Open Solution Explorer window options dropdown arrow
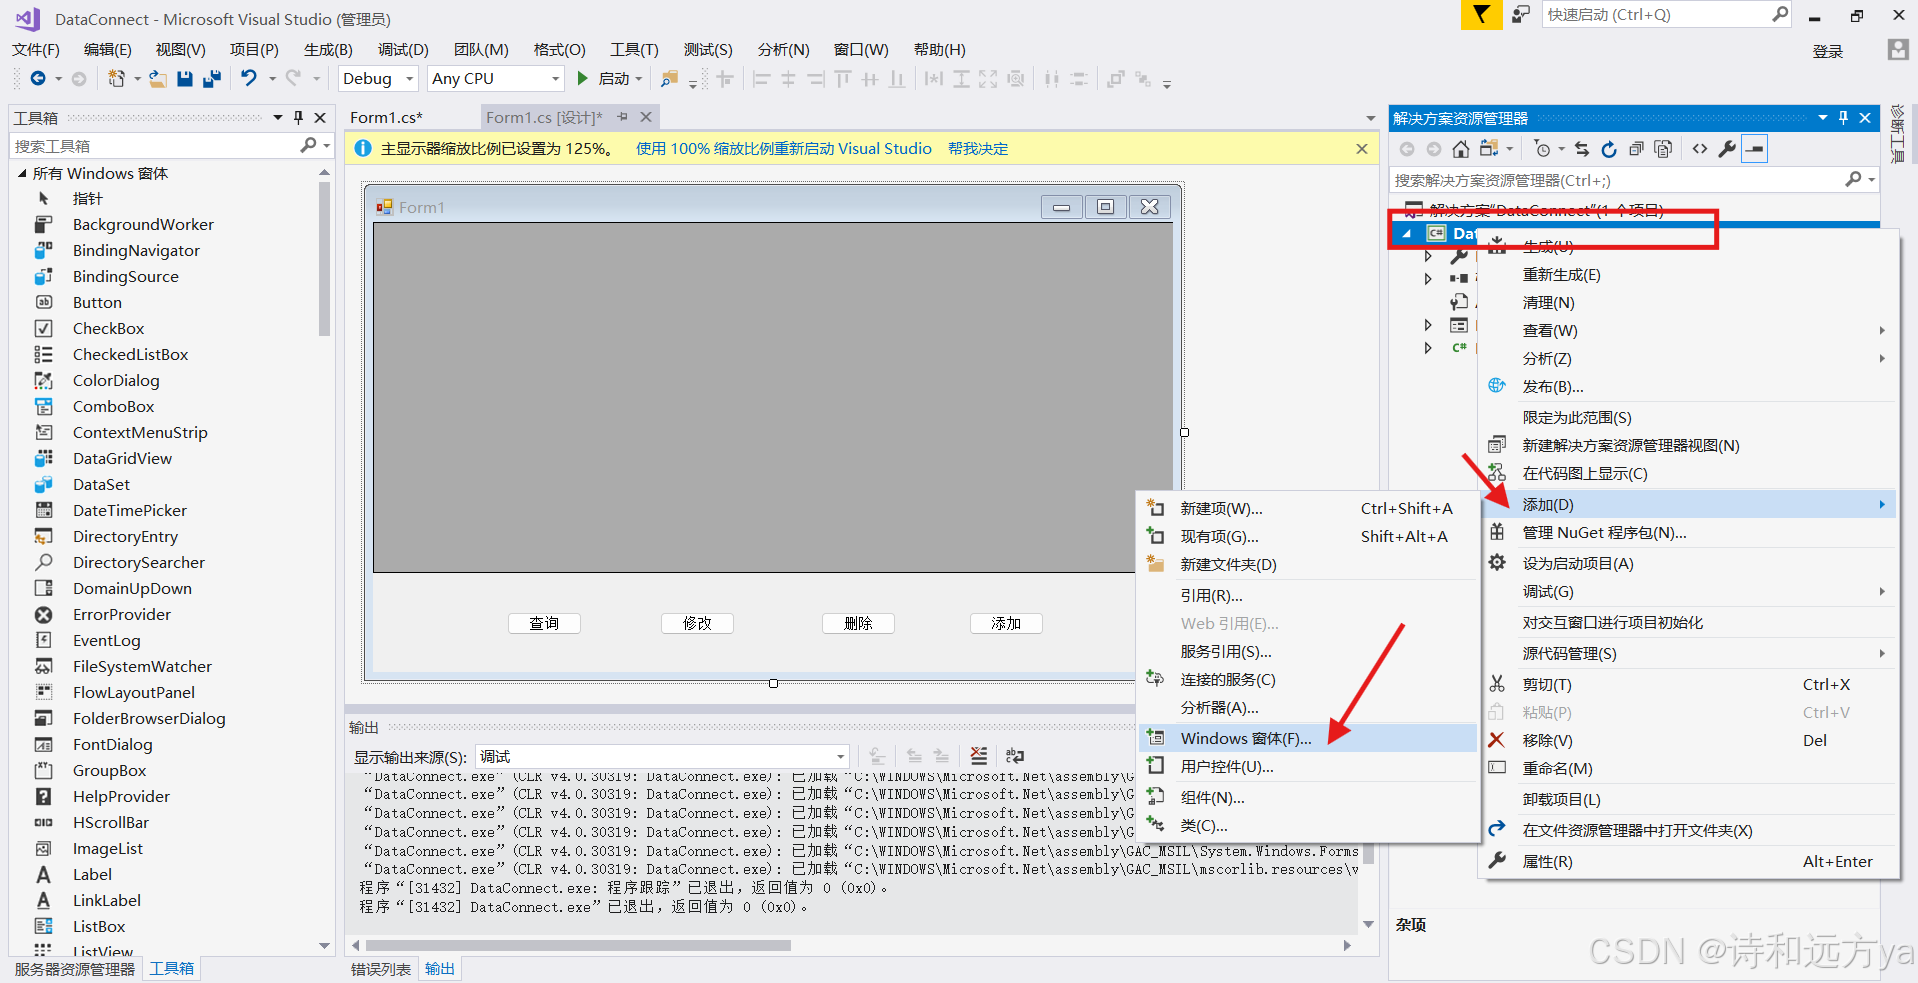 (x=1823, y=118)
